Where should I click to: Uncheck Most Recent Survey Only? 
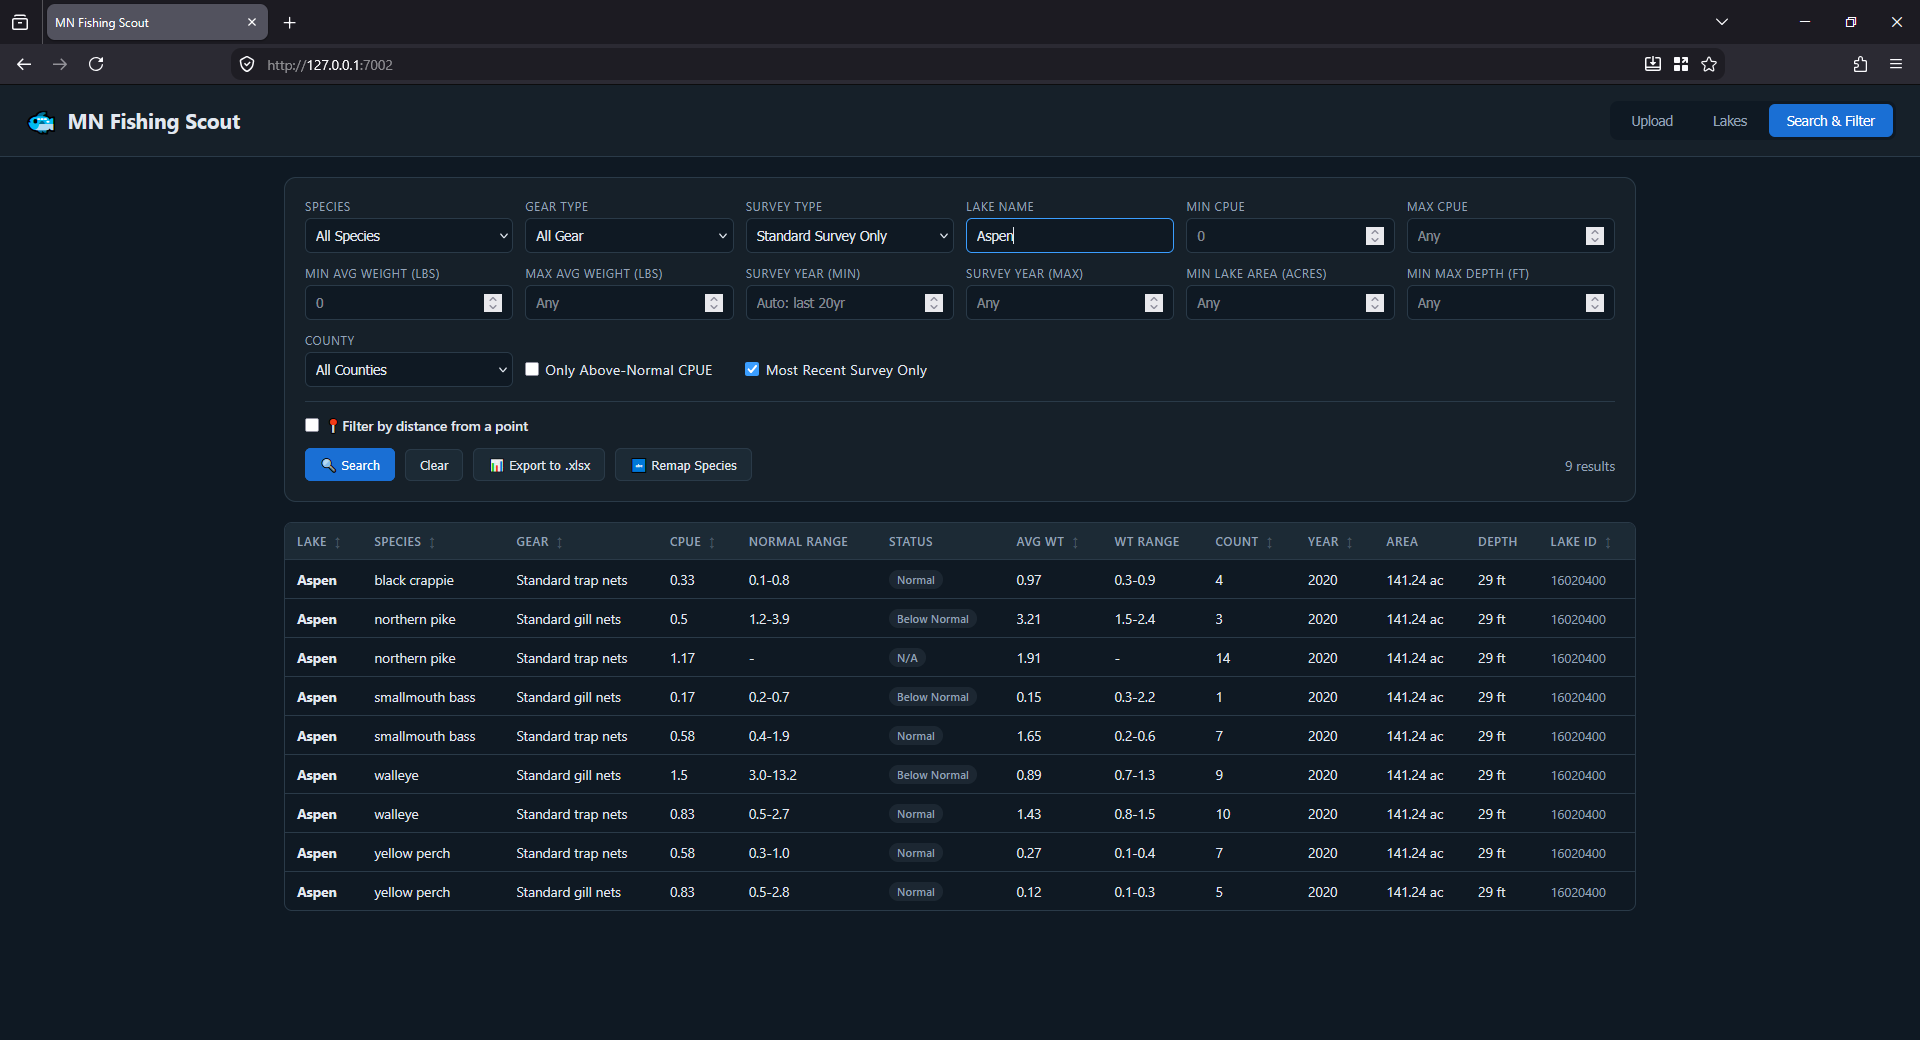[x=752, y=369]
